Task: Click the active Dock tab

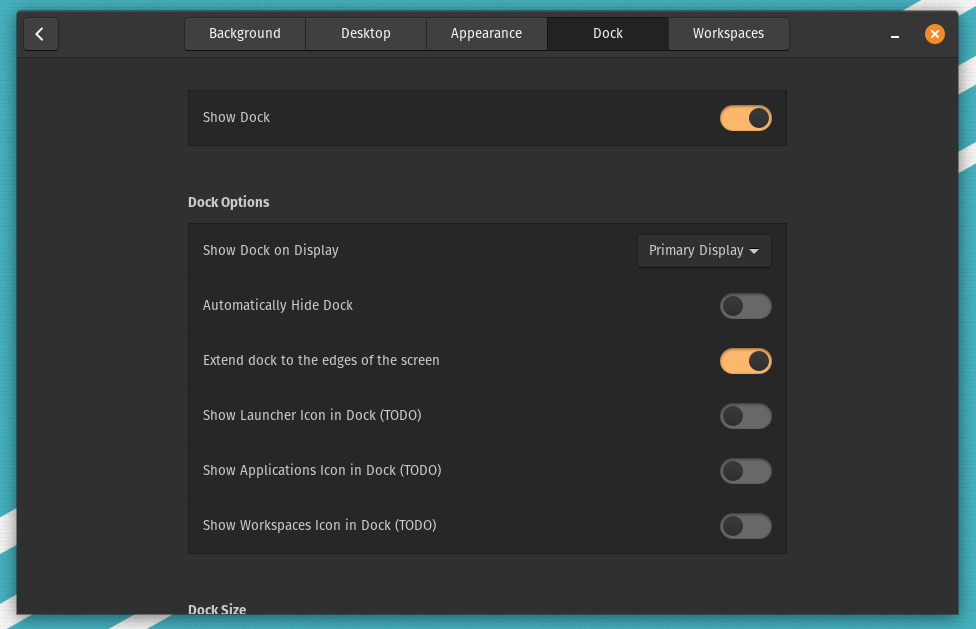Action: tap(607, 34)
